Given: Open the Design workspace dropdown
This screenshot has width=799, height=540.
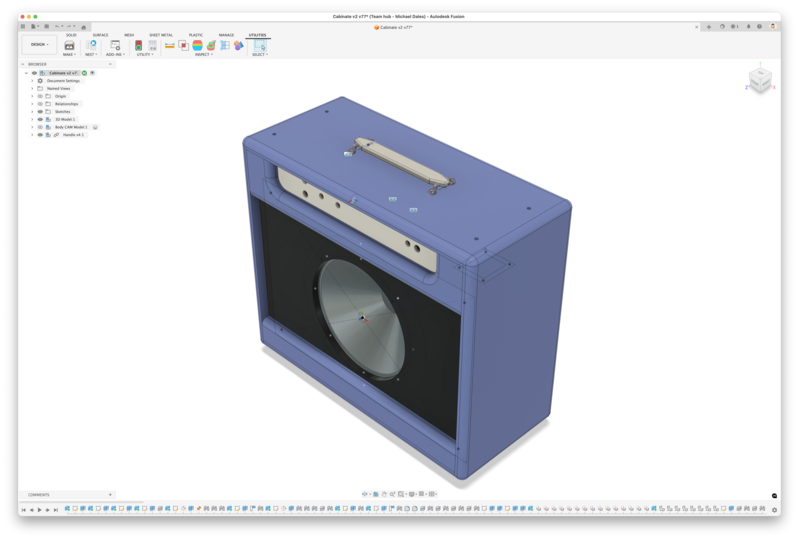Looking at the screenshot, I should pyautogui.click(x=39, y=44).
